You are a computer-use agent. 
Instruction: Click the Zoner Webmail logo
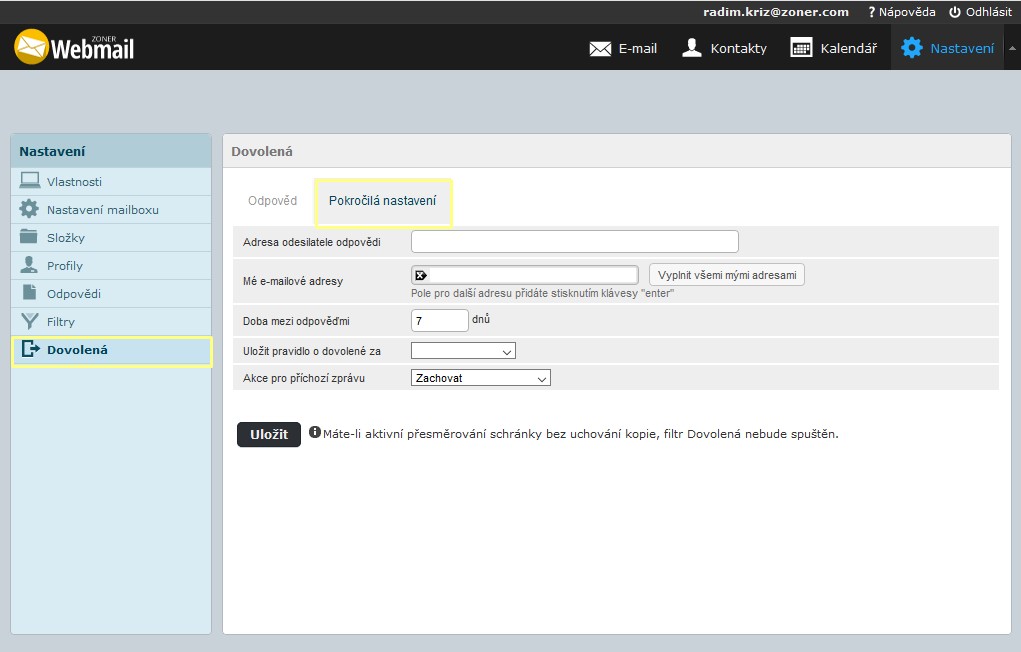[x=74, y=47]
